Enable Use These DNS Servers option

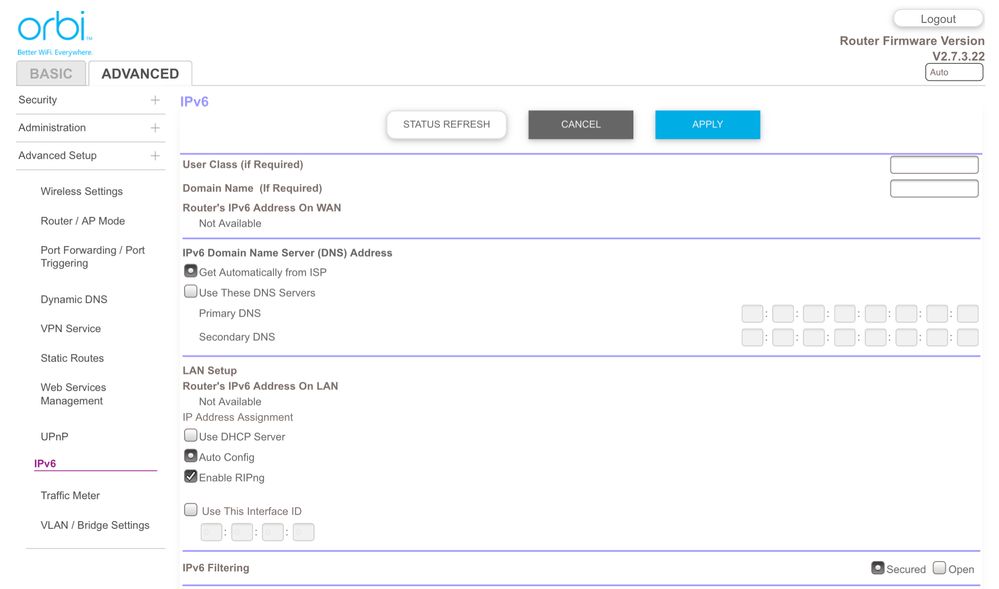[191, 292]
